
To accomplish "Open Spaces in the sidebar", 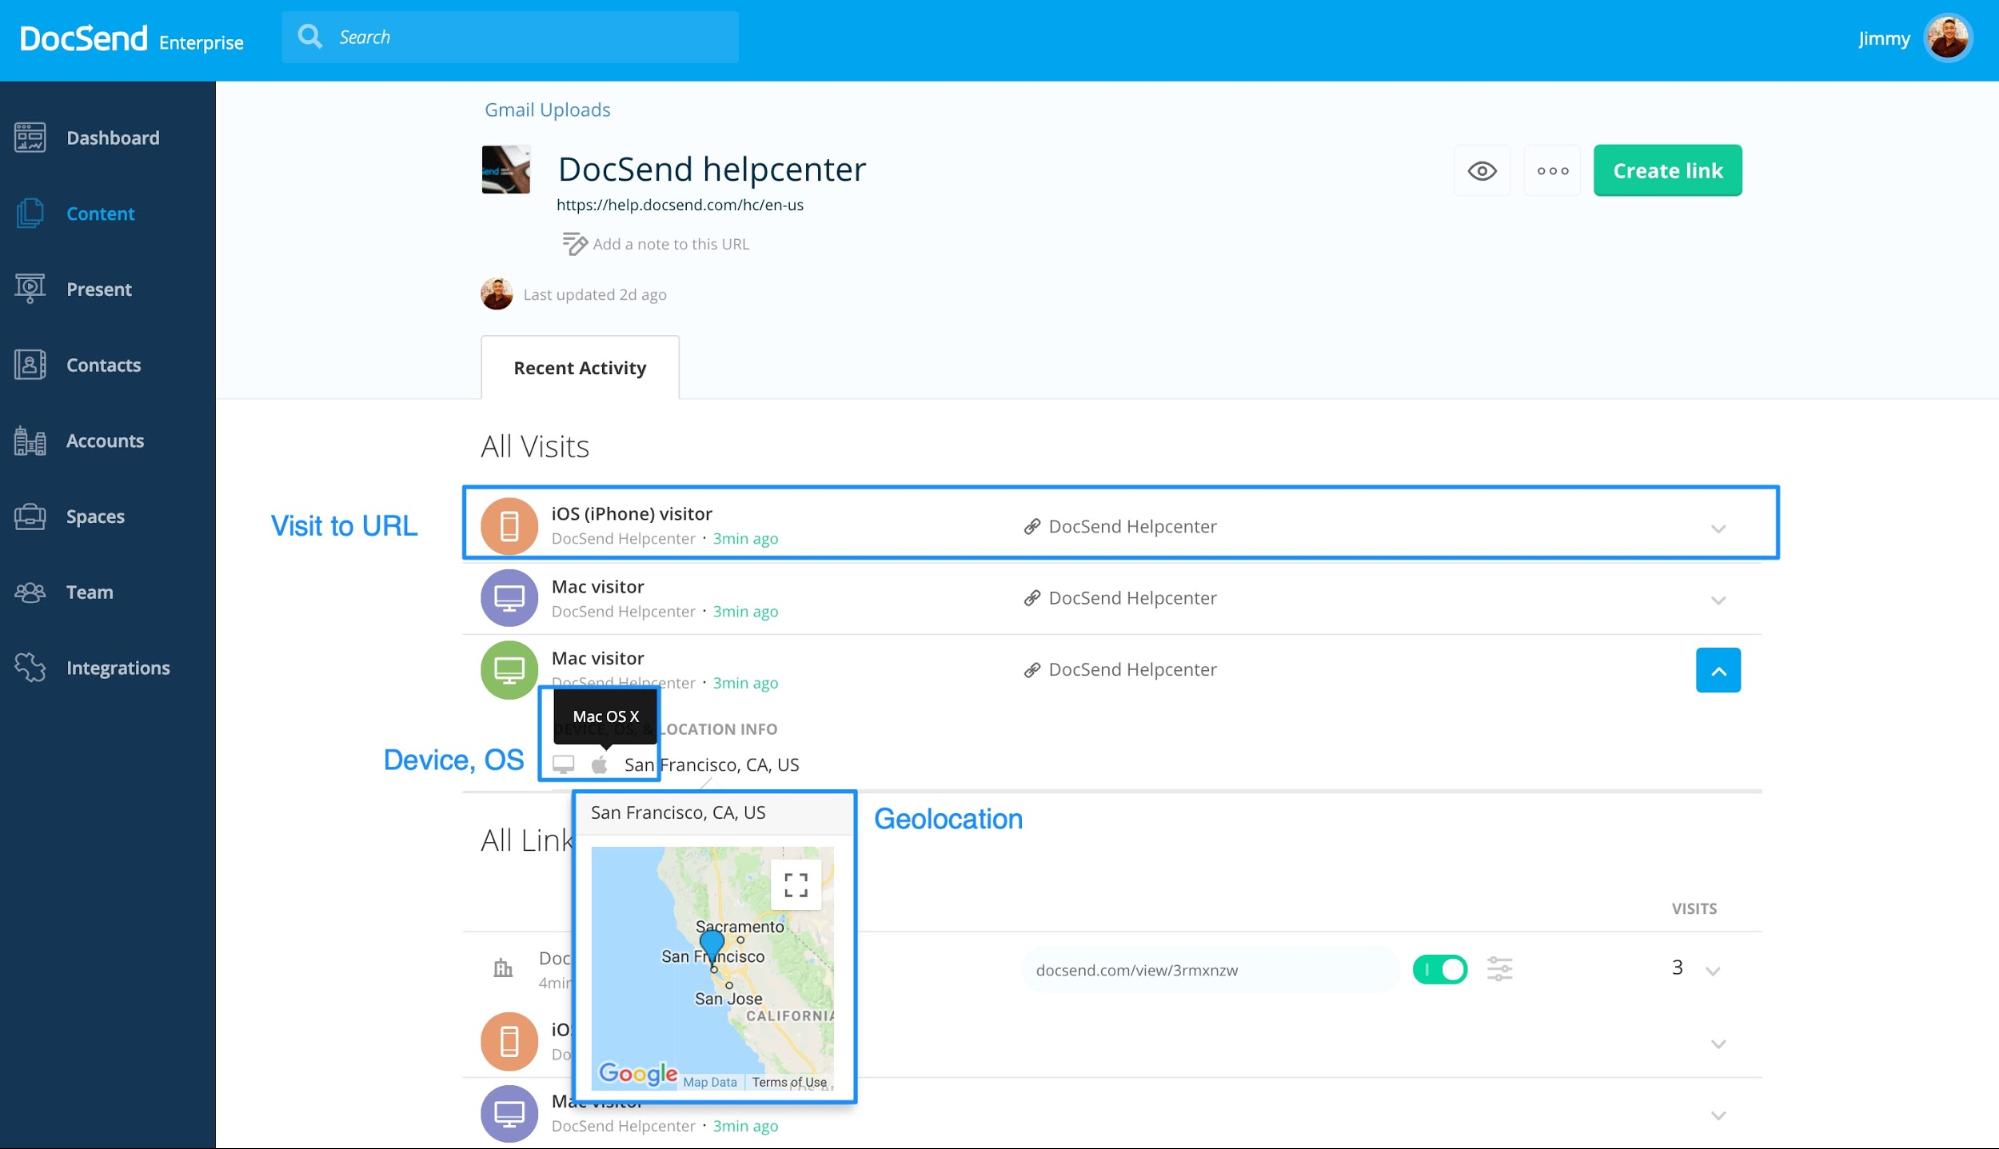I will (x=96, y=516).
